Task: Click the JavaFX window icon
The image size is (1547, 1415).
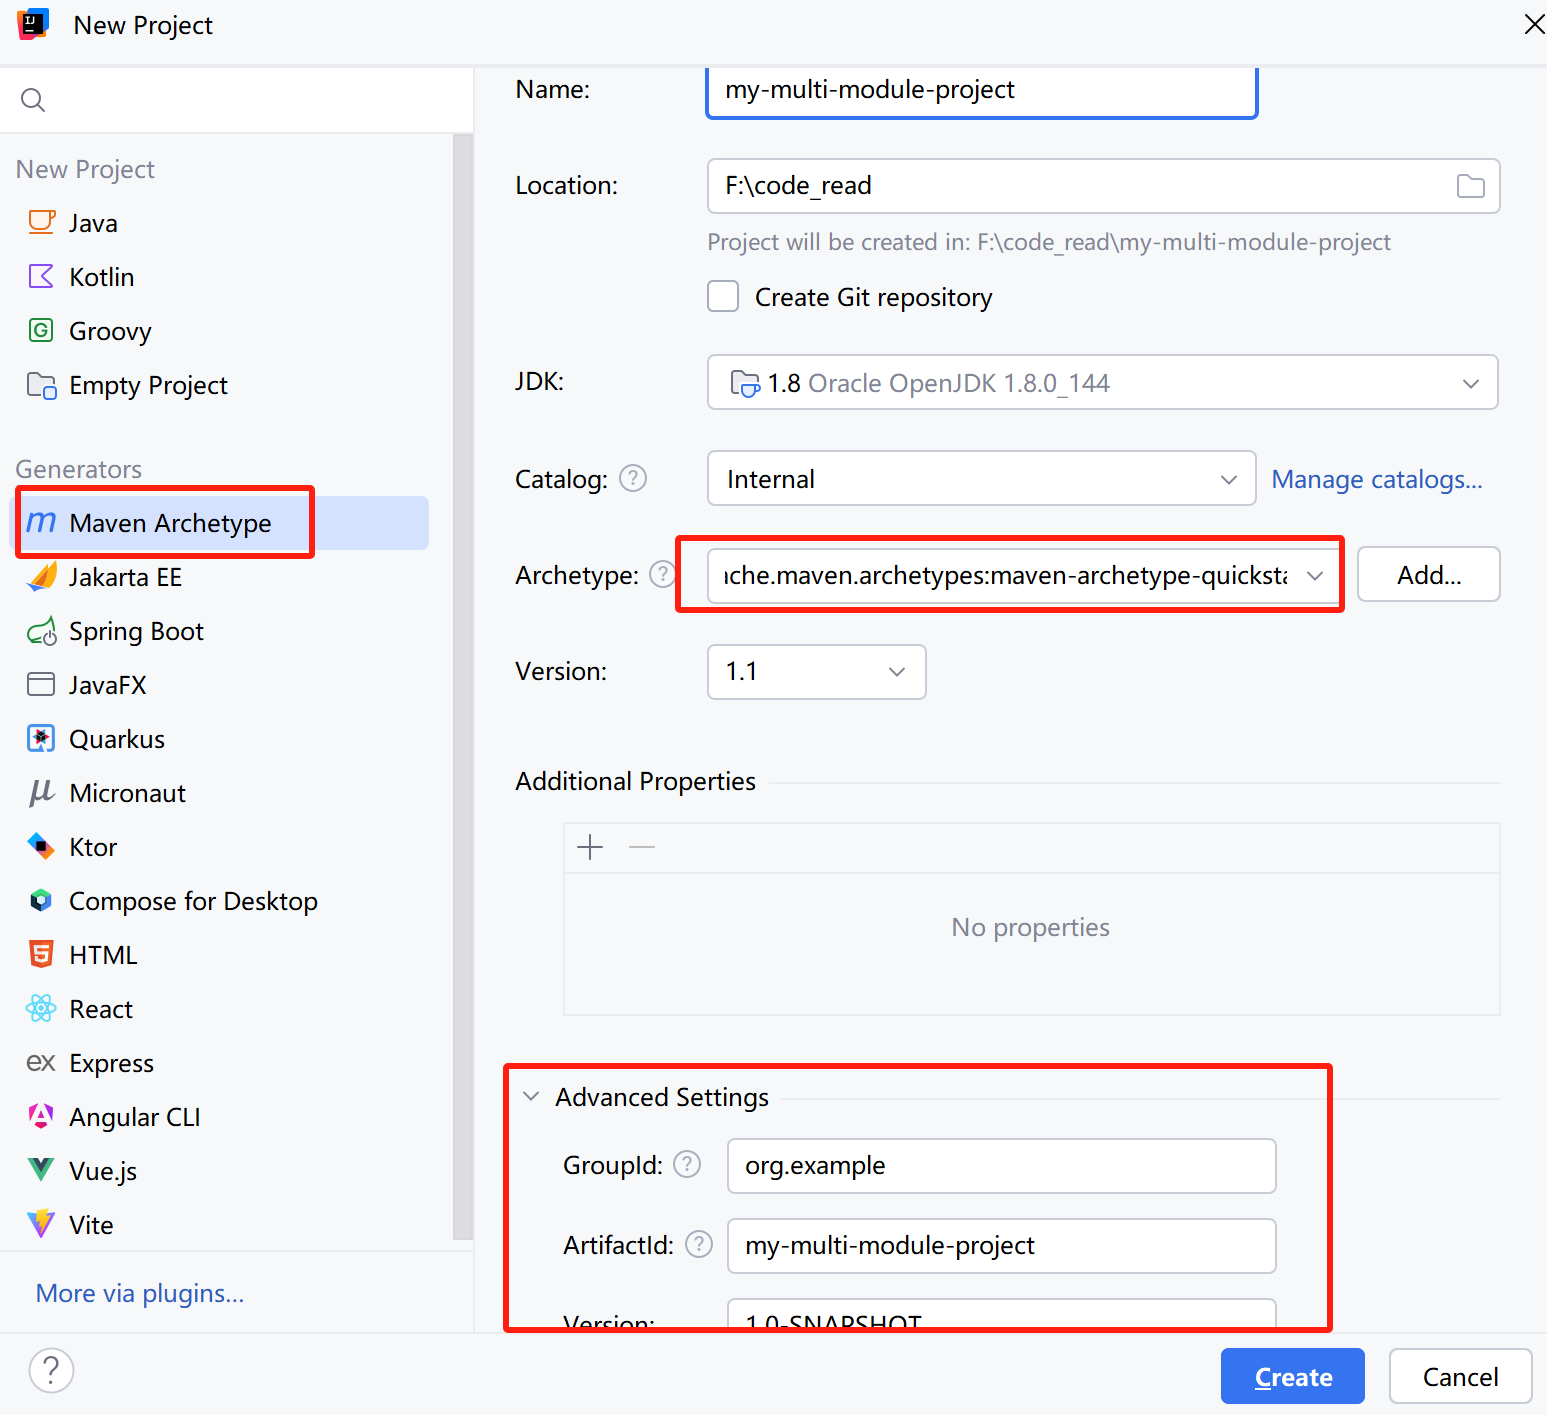Action: click(41, 685)
